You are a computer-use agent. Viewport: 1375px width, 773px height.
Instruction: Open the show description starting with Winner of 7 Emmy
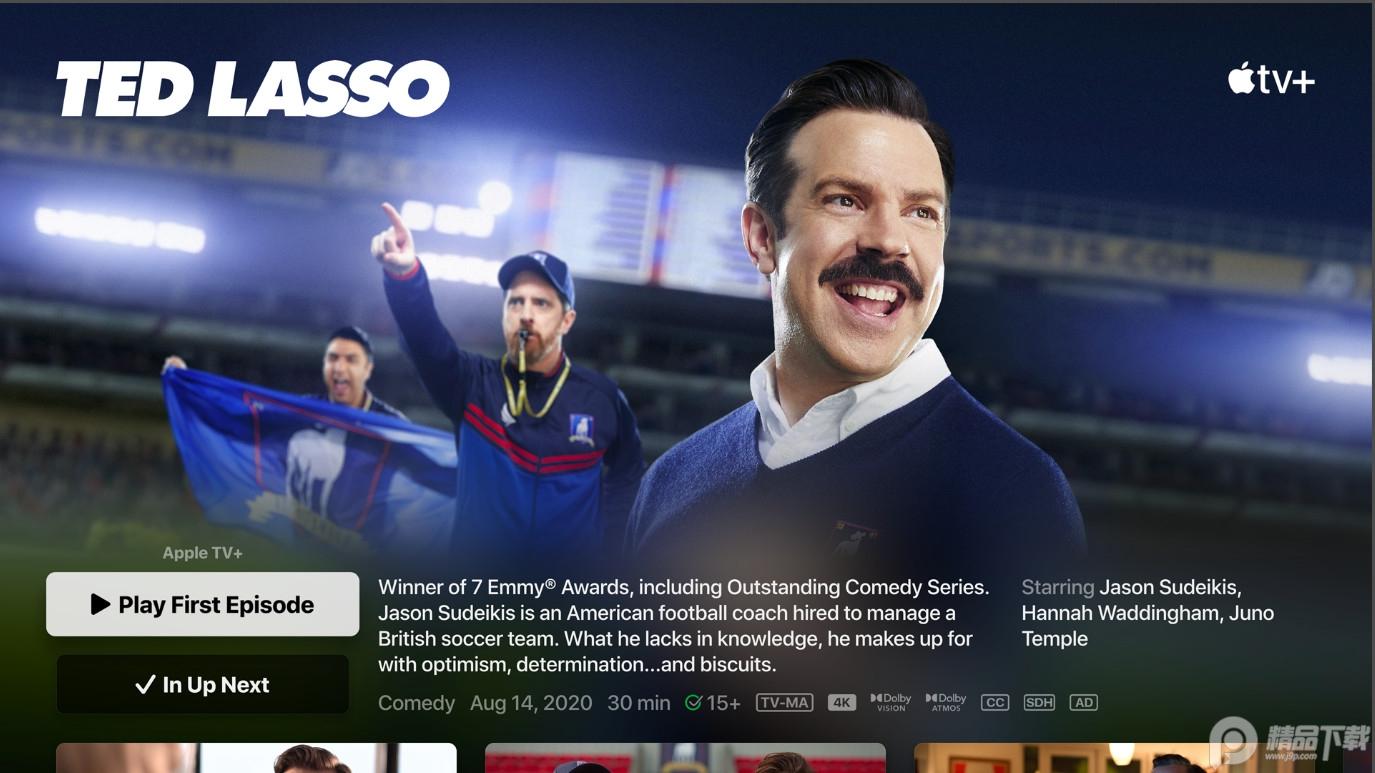point(684,626)
